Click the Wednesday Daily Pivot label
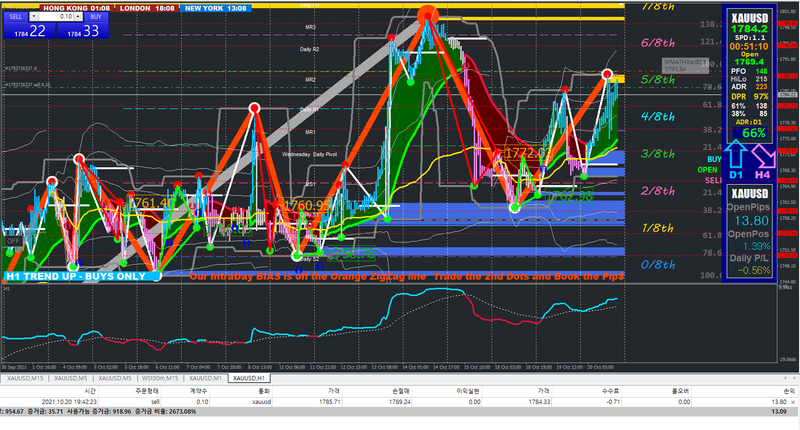The height and width of the screenshot is (430, 800). 310,154
